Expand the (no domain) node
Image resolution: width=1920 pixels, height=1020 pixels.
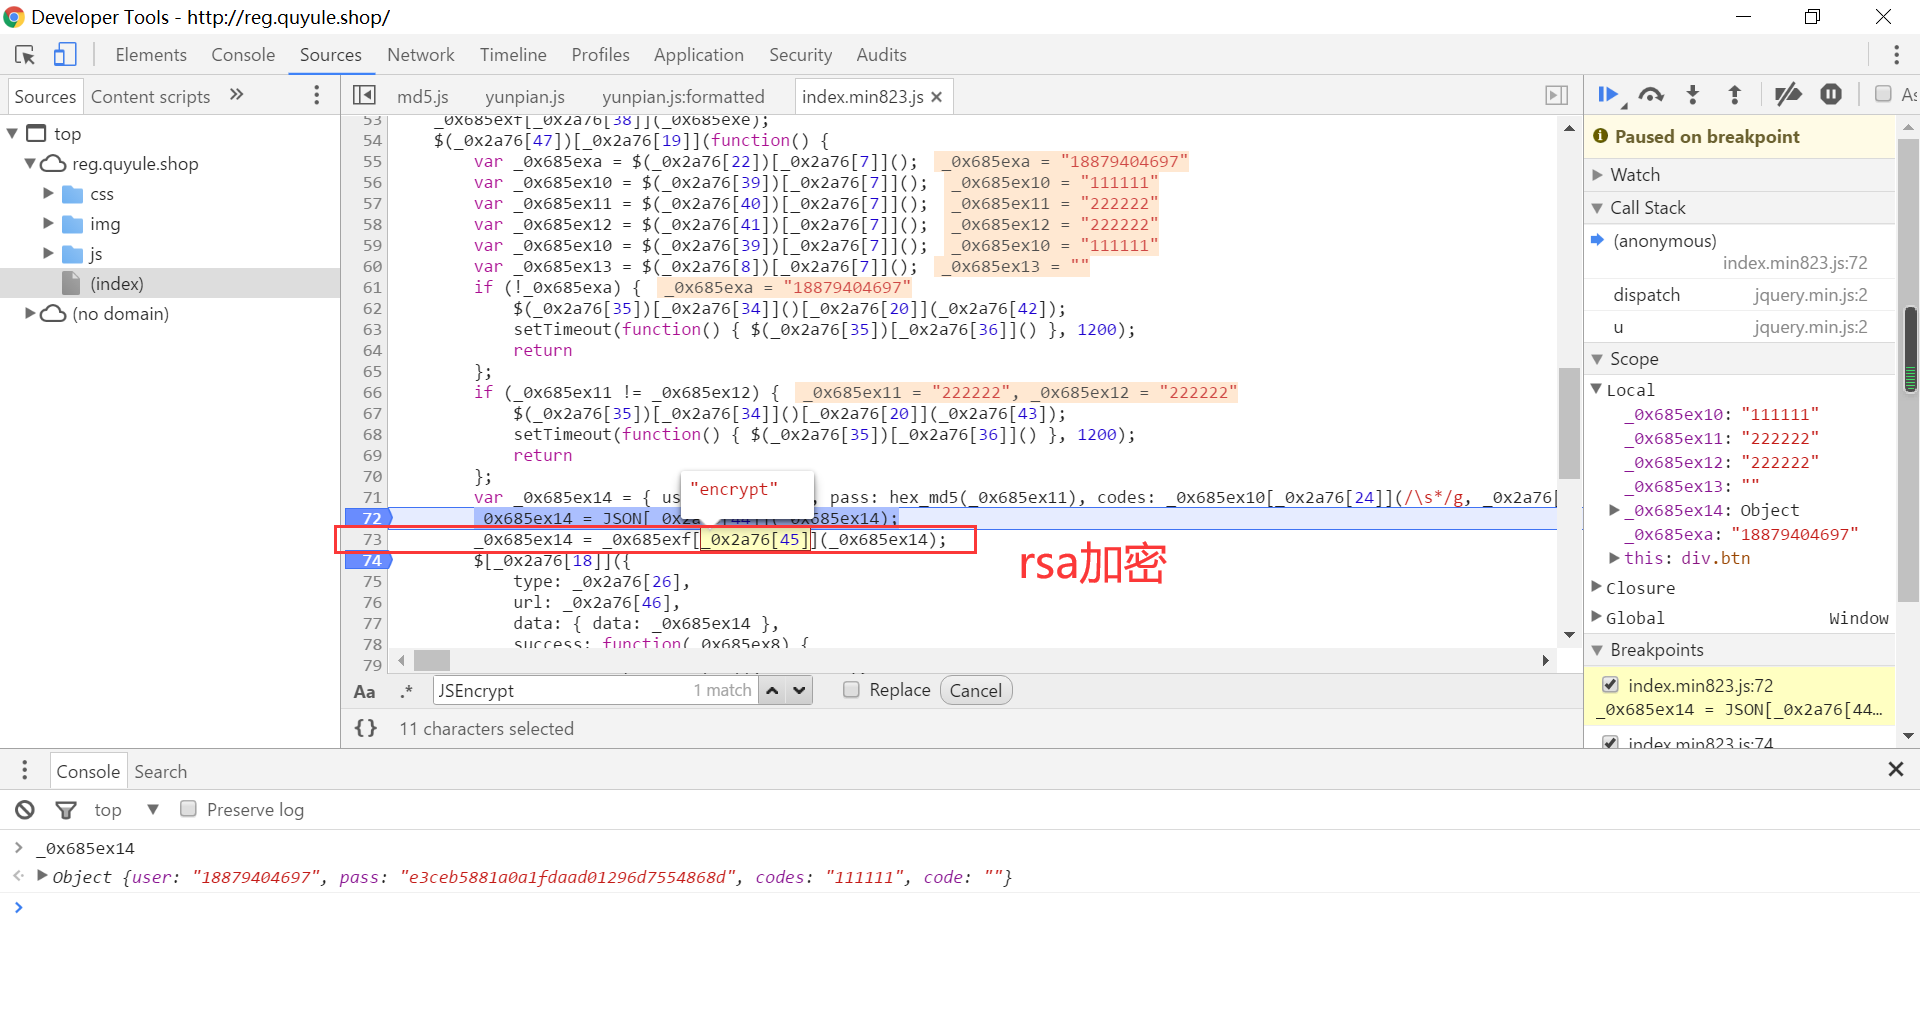tap(30, 313)
